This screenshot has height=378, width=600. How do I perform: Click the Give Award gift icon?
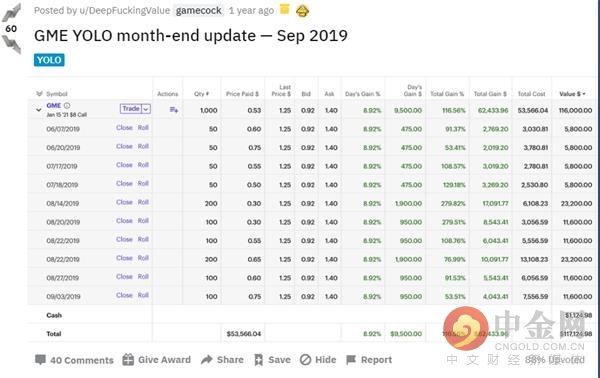[x=128, y=360]
